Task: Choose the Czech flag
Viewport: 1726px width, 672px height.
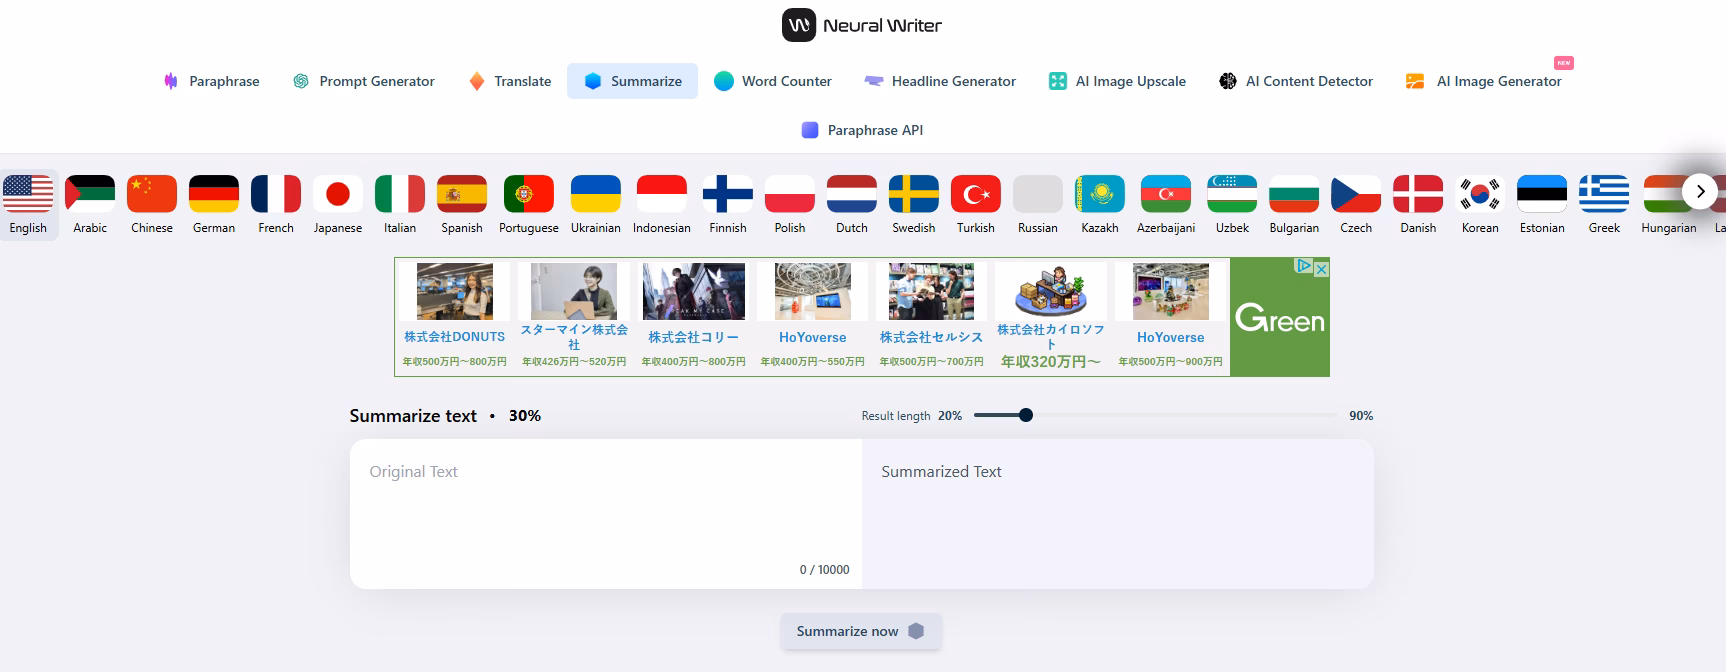Action: coord(1356,194)
